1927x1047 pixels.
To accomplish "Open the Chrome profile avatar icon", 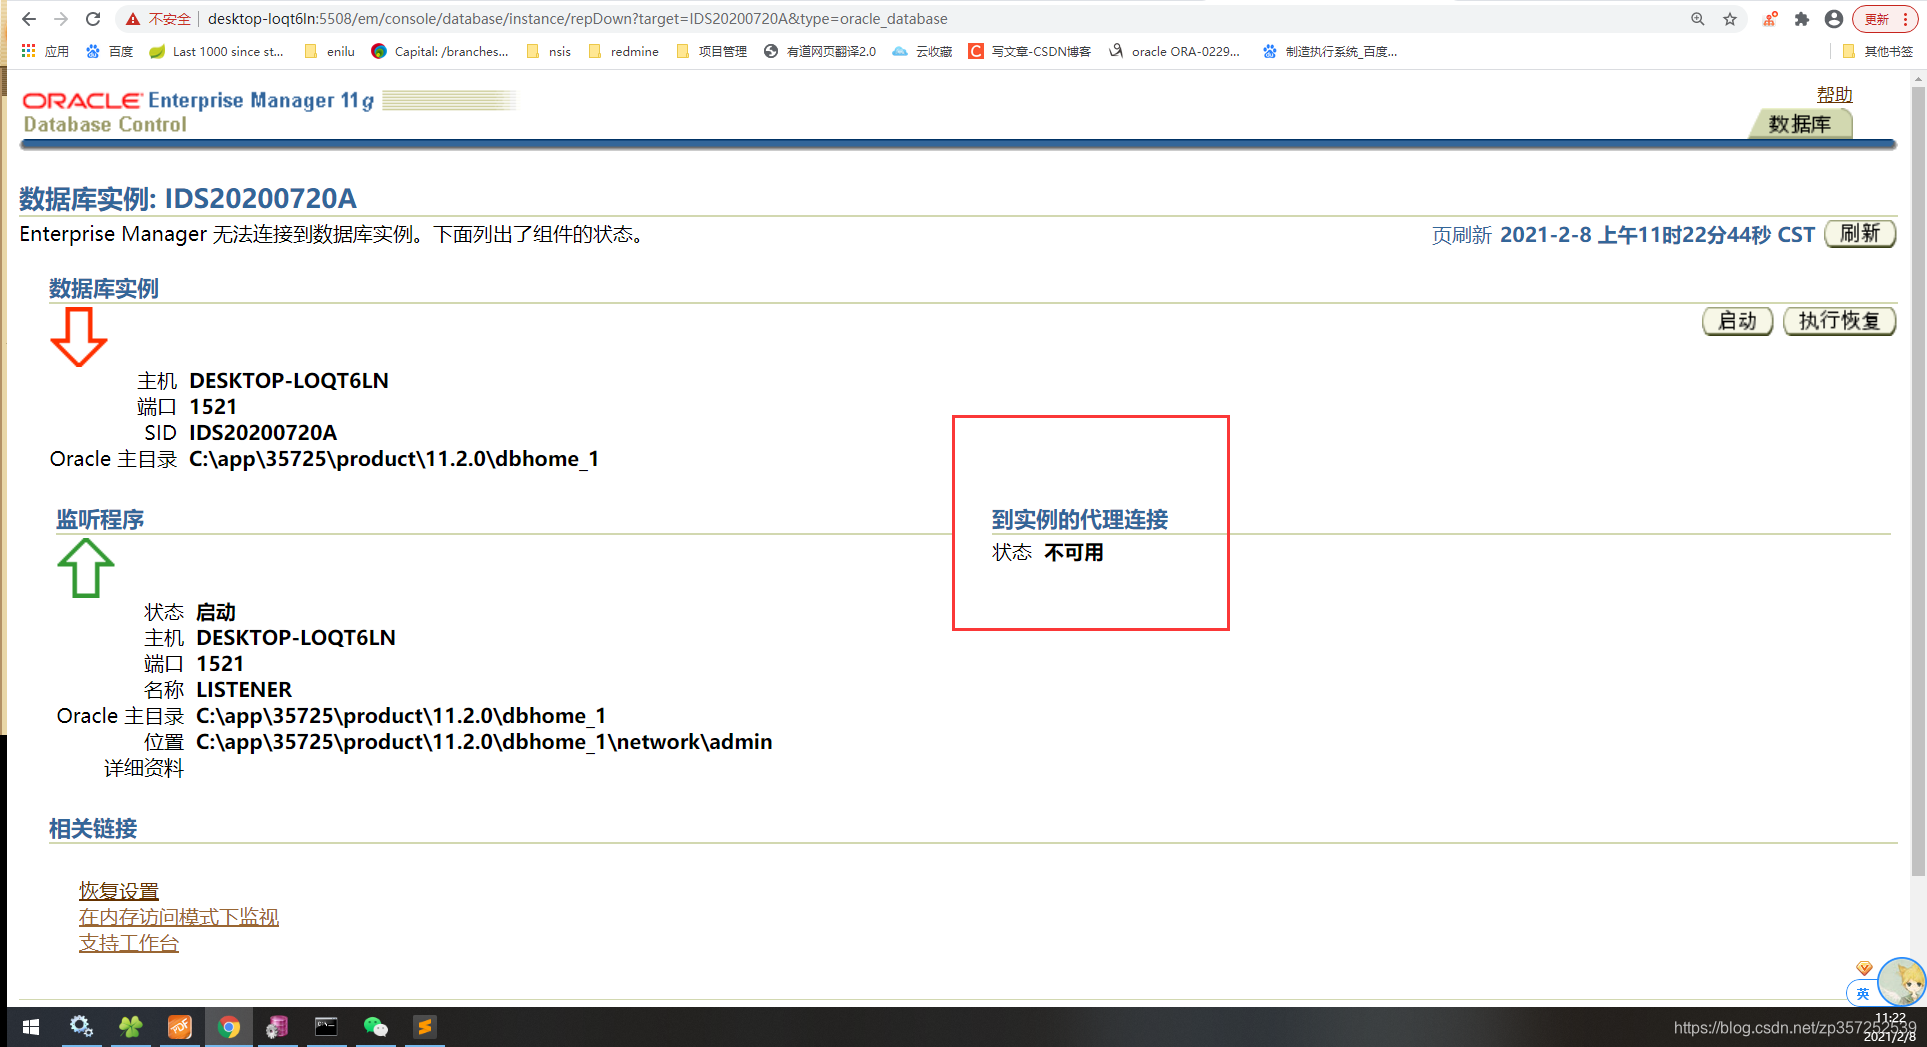I will 1834,19.
